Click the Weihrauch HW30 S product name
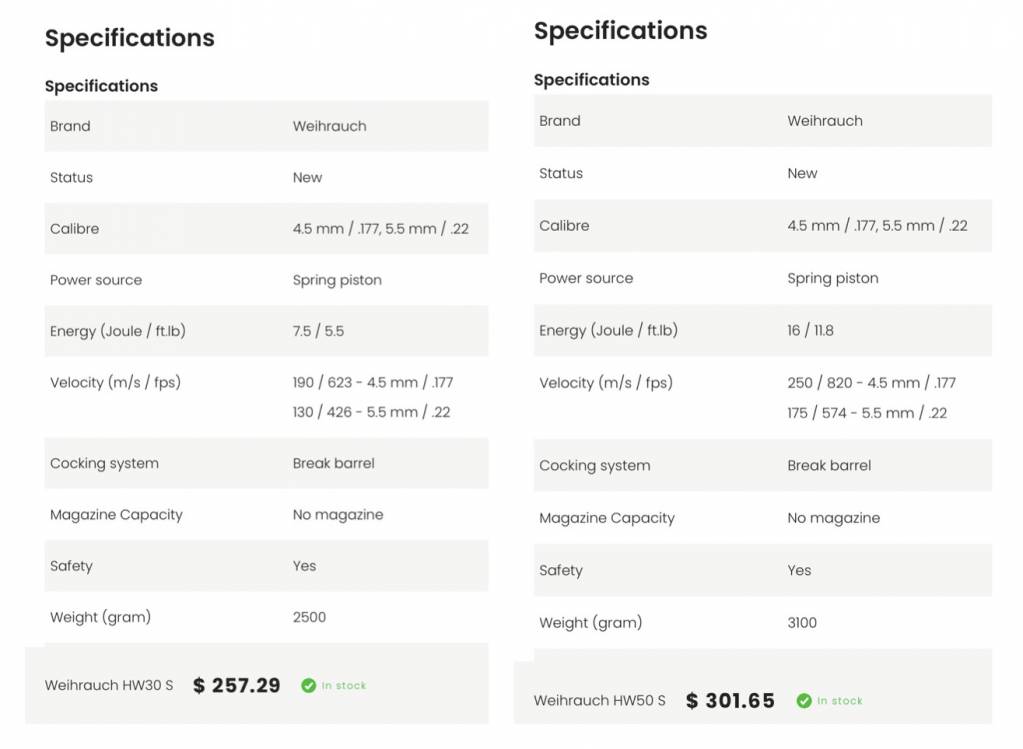1023x749 pixels. [x=109, y=686]
